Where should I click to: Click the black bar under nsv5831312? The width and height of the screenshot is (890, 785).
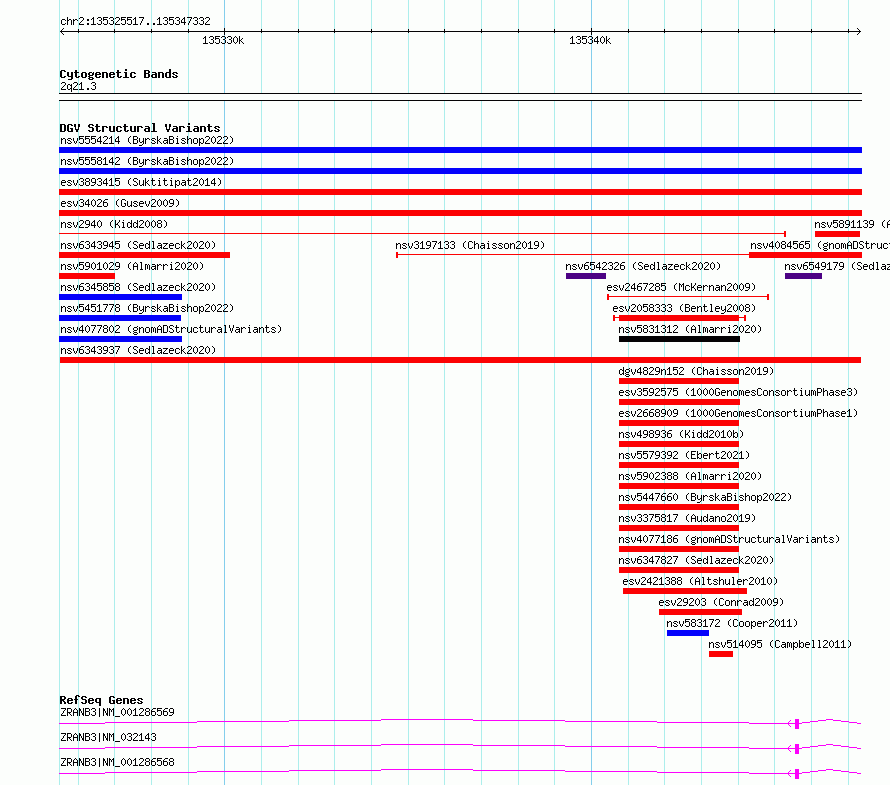(679, 339)
